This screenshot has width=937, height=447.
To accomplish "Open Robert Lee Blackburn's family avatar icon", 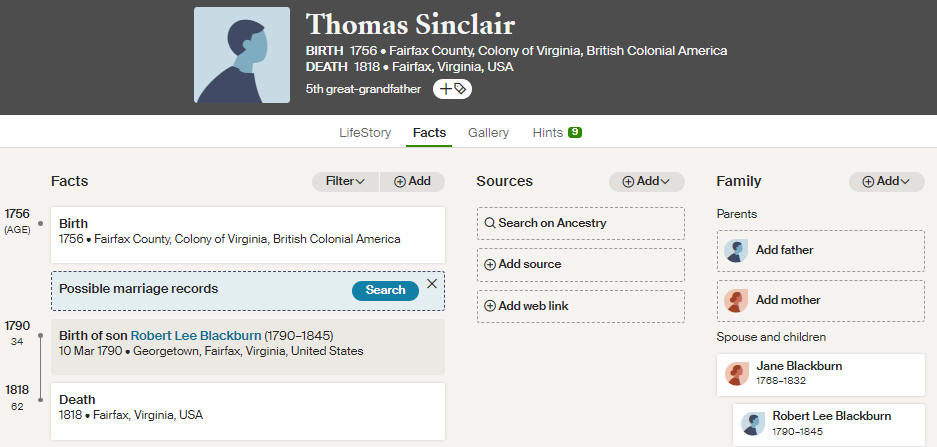I will 753,424.
